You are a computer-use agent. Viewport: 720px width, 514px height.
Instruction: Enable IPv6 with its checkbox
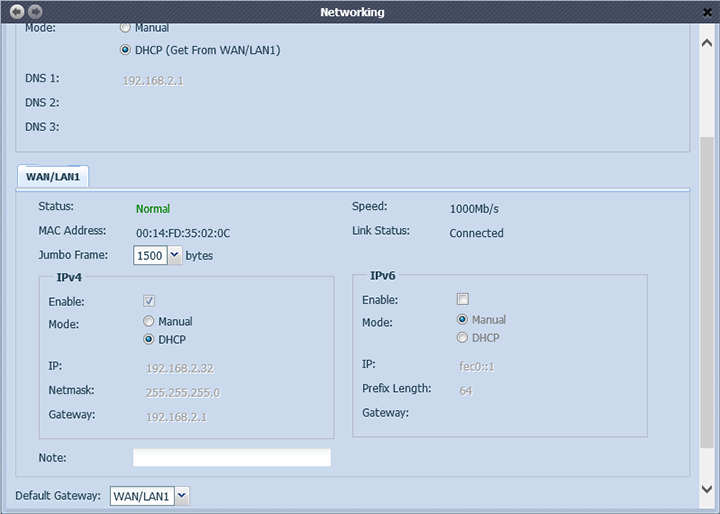point(462,299)
